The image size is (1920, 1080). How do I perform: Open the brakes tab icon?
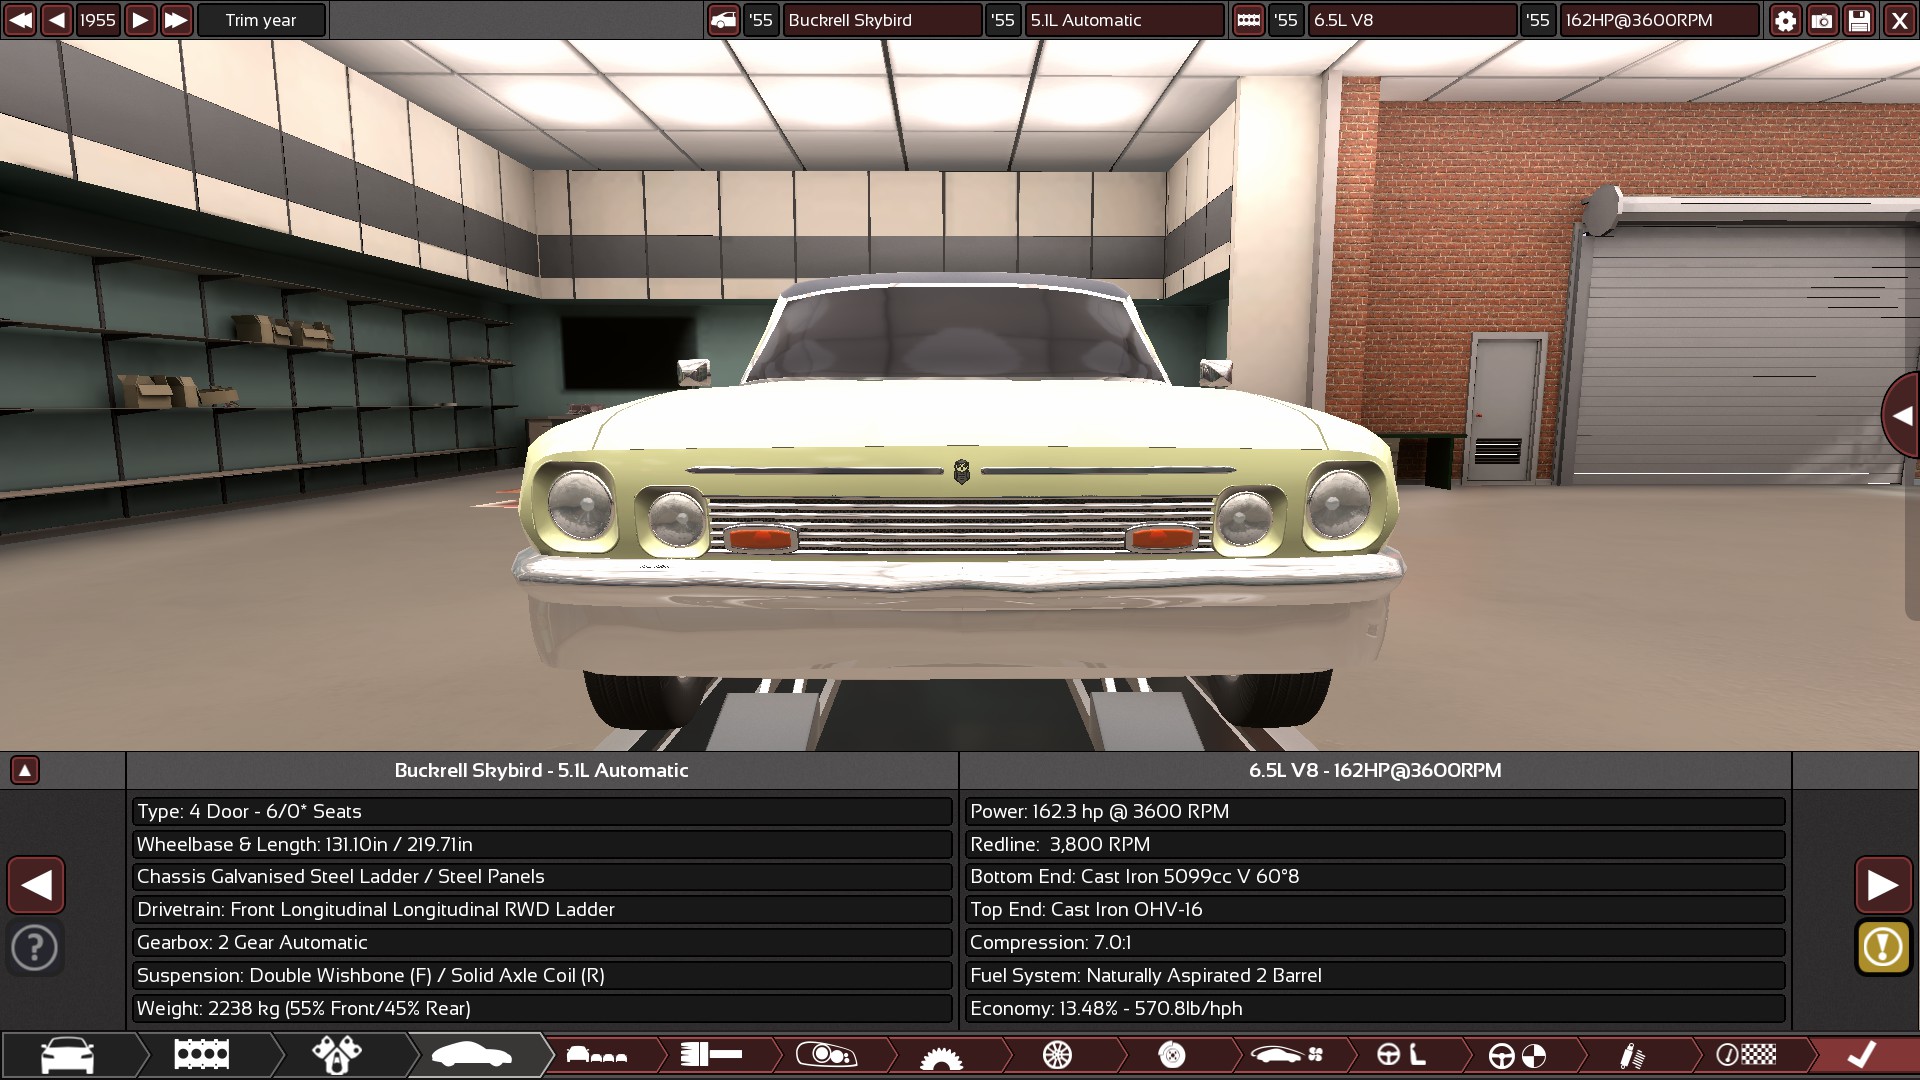point(1172,1055)
